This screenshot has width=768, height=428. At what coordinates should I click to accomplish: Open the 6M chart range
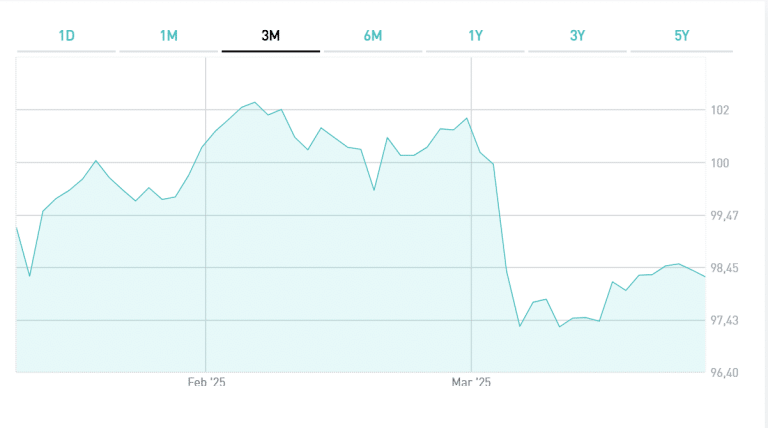[x=373, y=36]
